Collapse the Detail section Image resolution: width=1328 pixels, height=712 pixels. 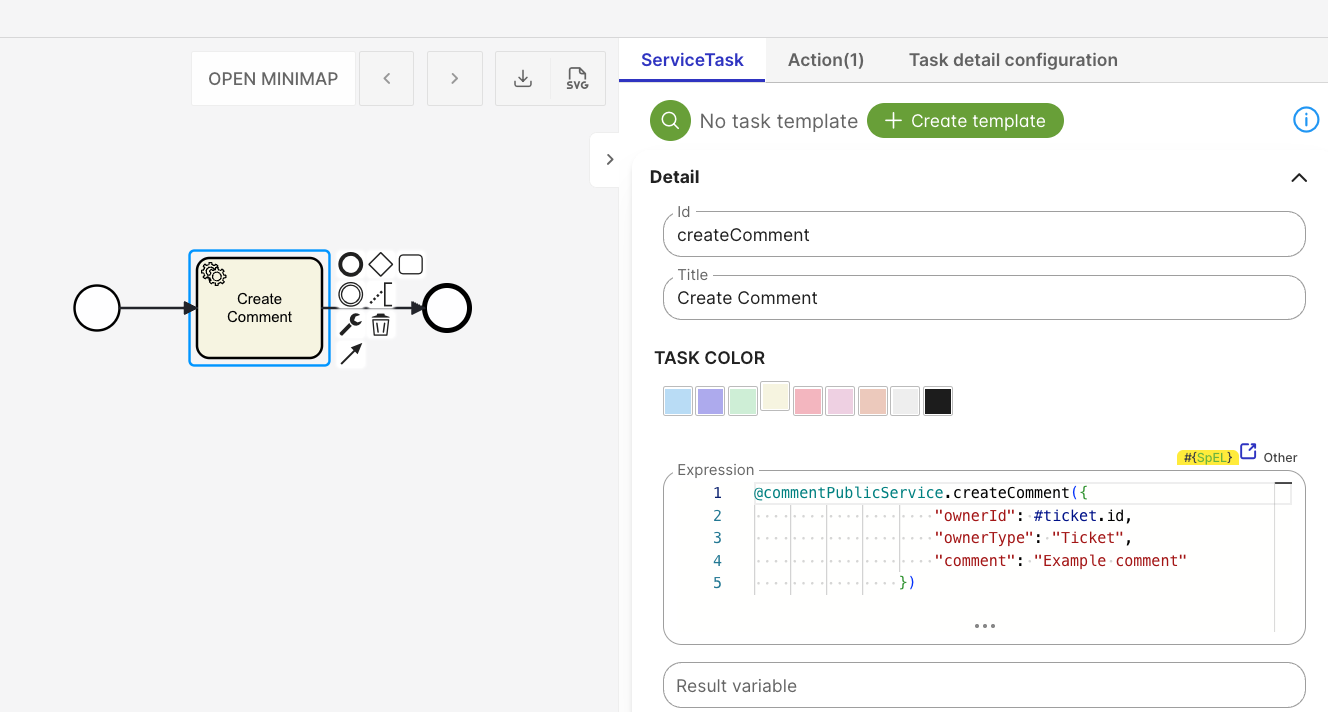pos(1298,178)
